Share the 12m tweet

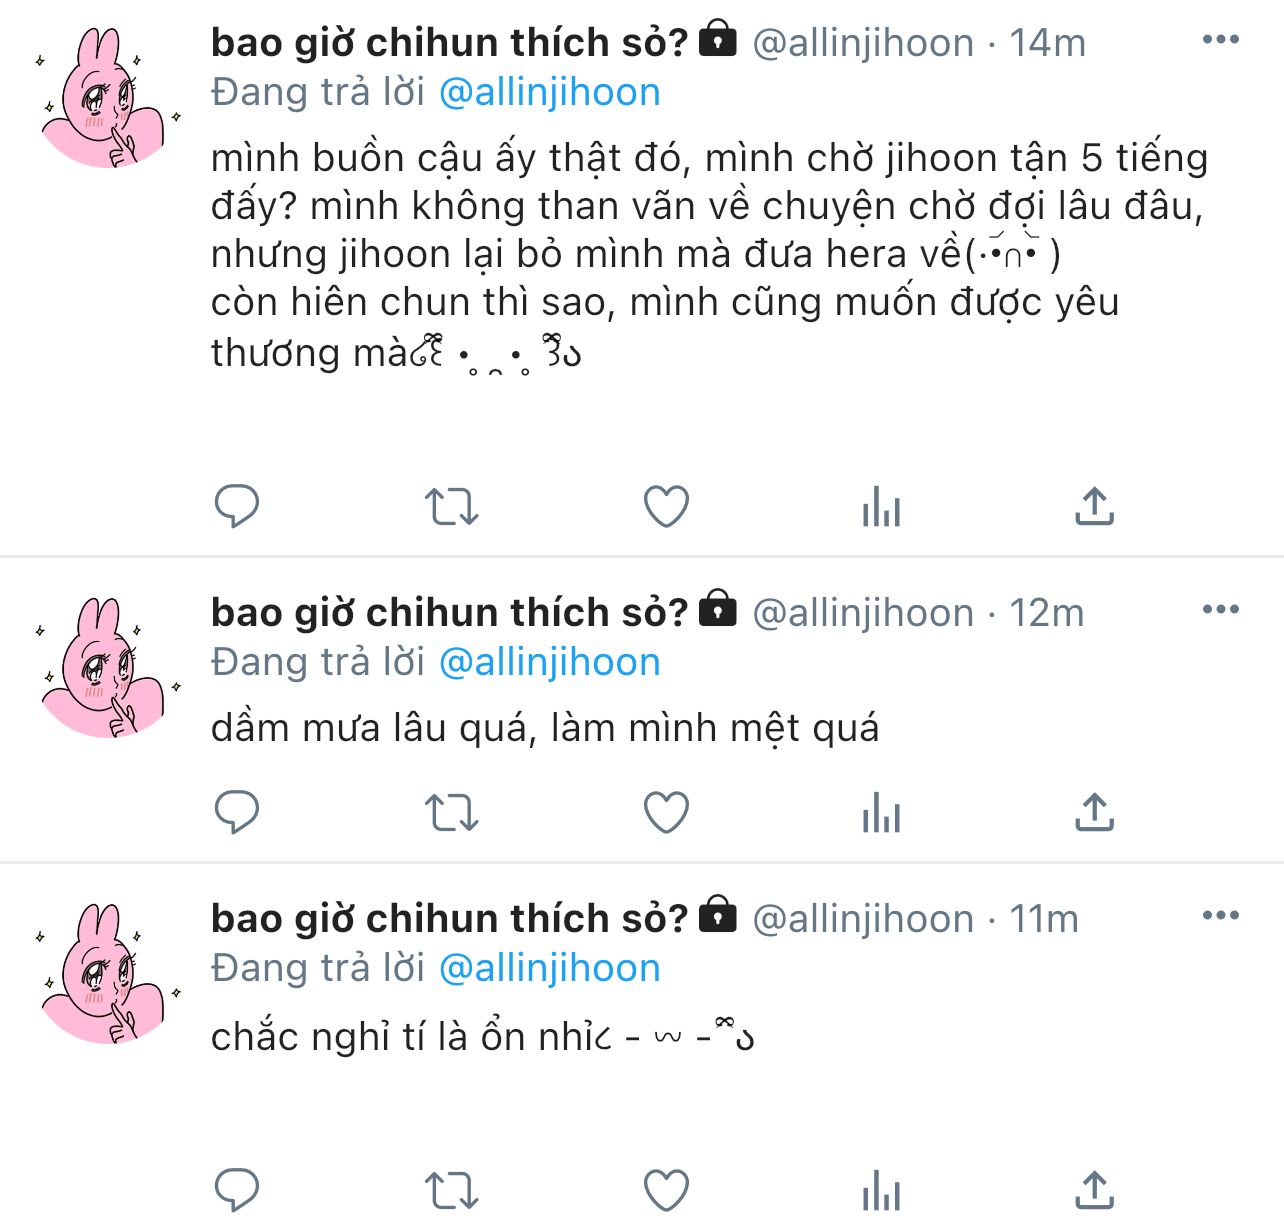click(1095, 812)
